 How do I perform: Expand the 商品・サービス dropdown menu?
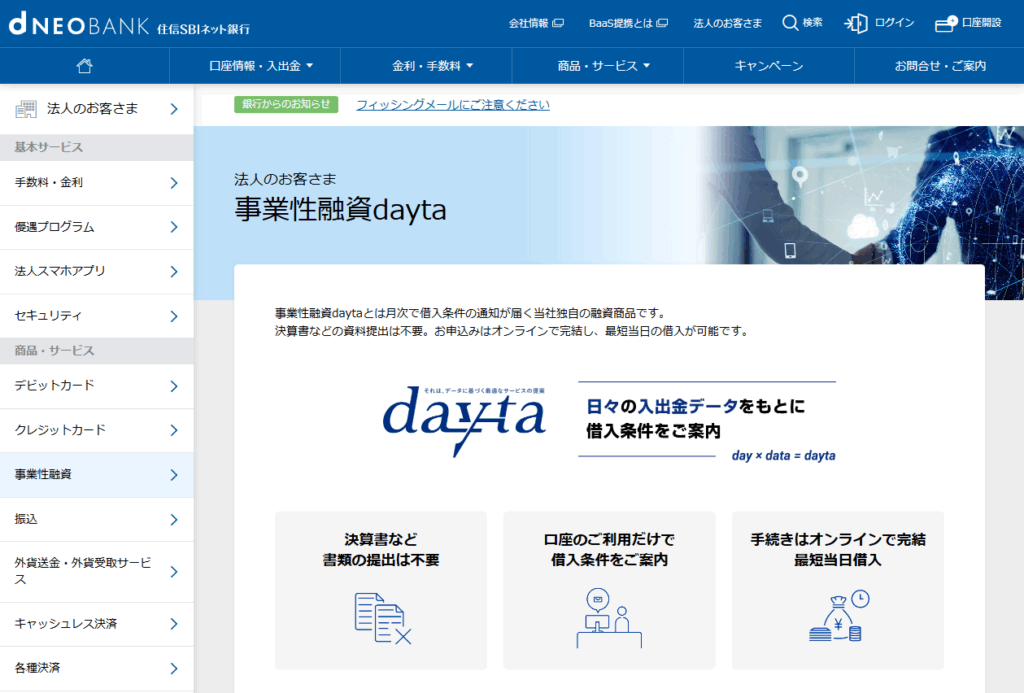pyautogui.click(x=603, y=66)
